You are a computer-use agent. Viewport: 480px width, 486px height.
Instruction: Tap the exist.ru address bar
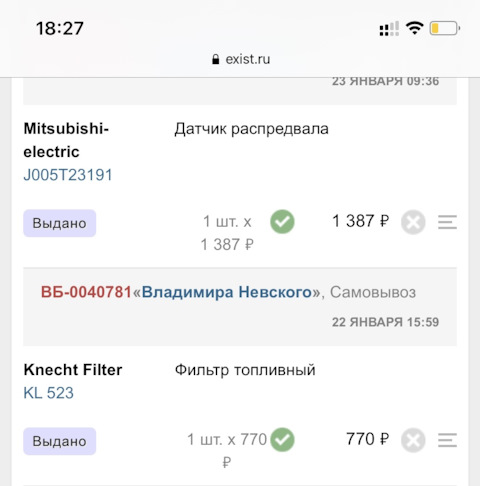point(241,59)
